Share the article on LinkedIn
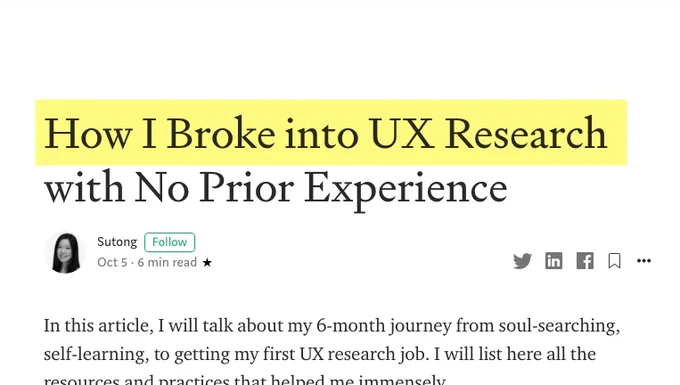 [554, 261]
